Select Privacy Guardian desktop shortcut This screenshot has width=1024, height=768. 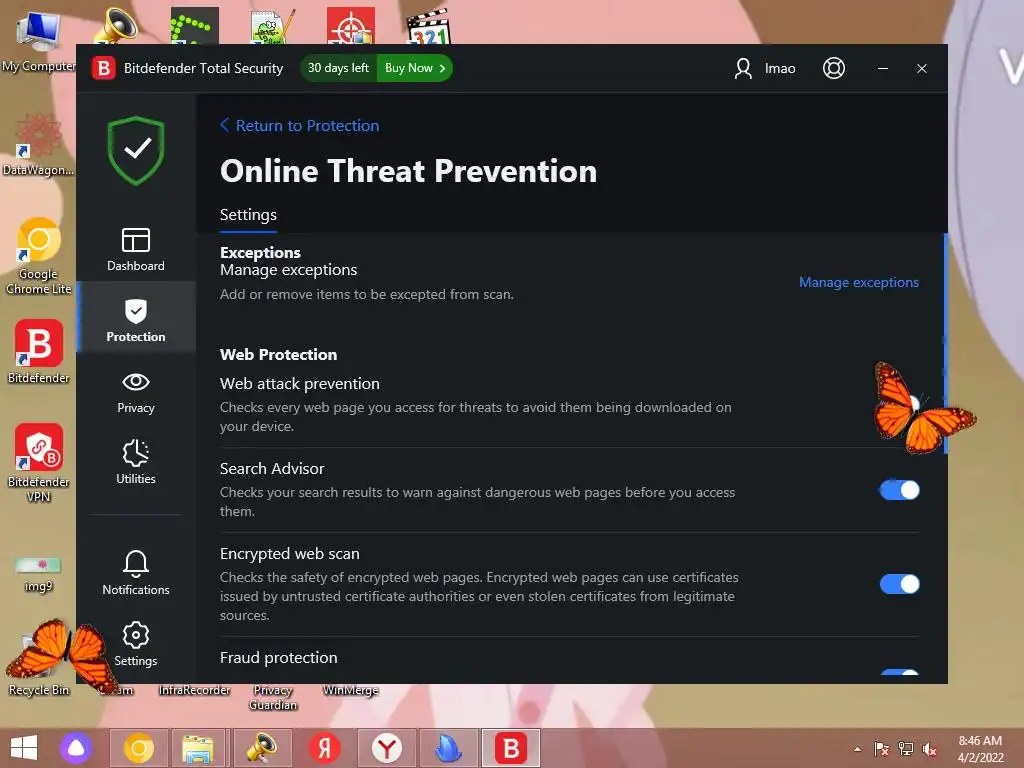[x=272, y=697]
